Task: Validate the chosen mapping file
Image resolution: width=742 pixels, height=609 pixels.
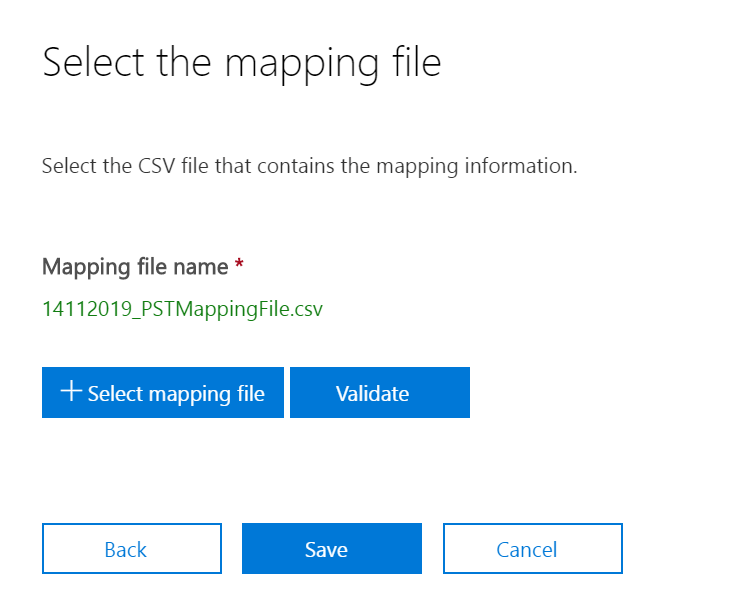Action: [380, 393]
